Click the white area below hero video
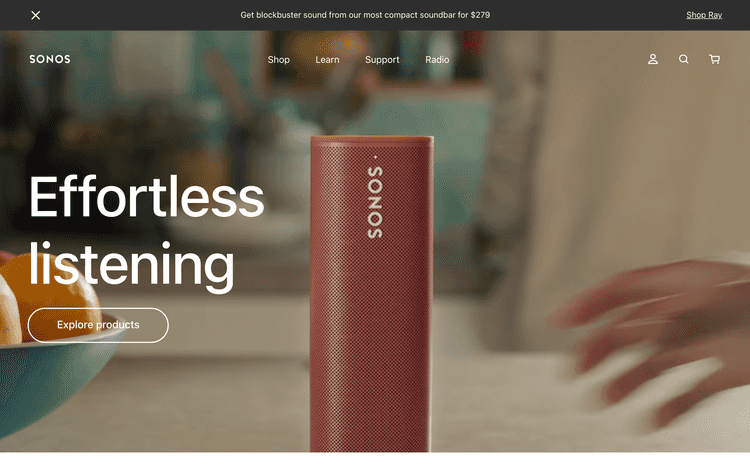Screen dimensions: 750x469 [375, 460]
